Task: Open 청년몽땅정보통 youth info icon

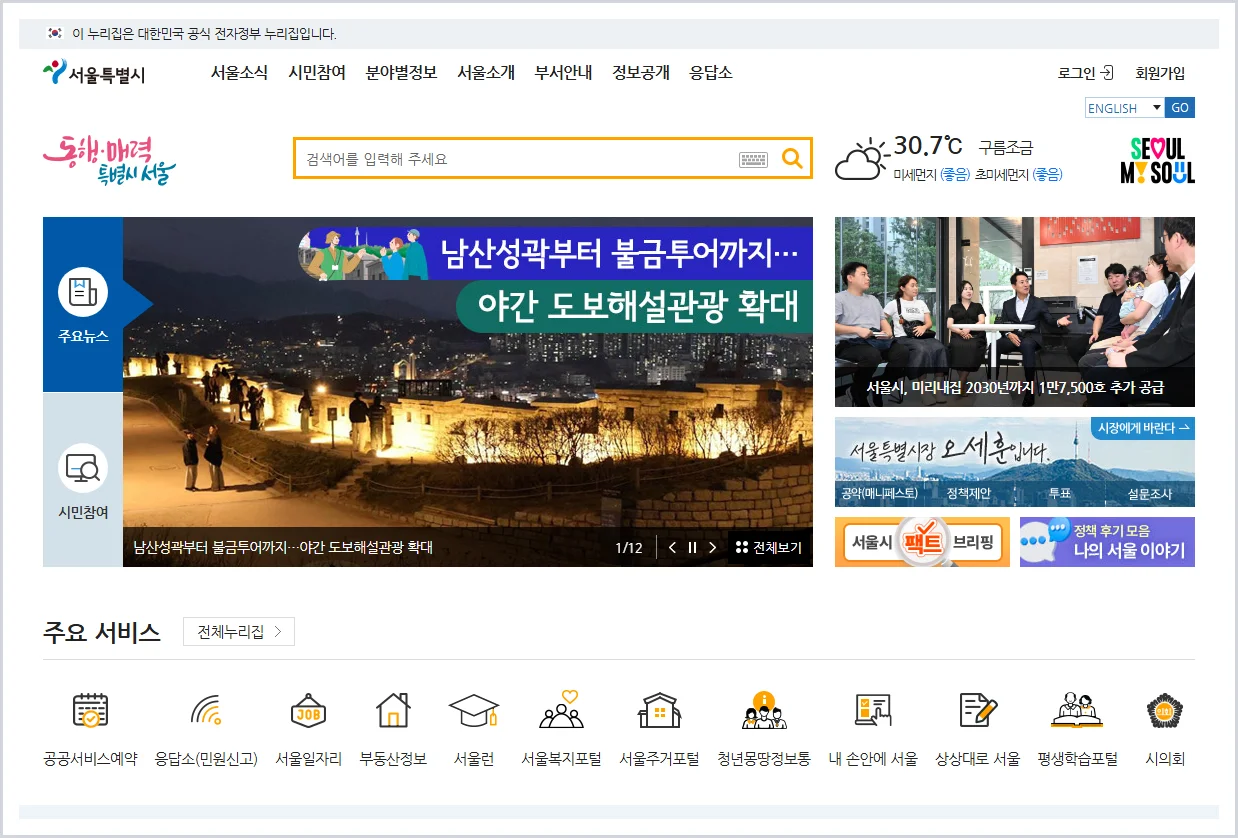Action: 764,710
